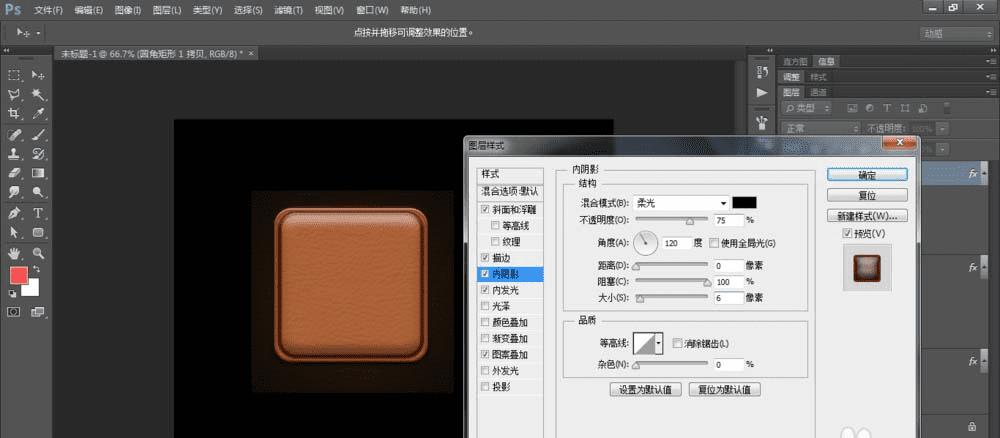
Task: Open the 滤镜 (Filter) menu
Action: point(289,9)
